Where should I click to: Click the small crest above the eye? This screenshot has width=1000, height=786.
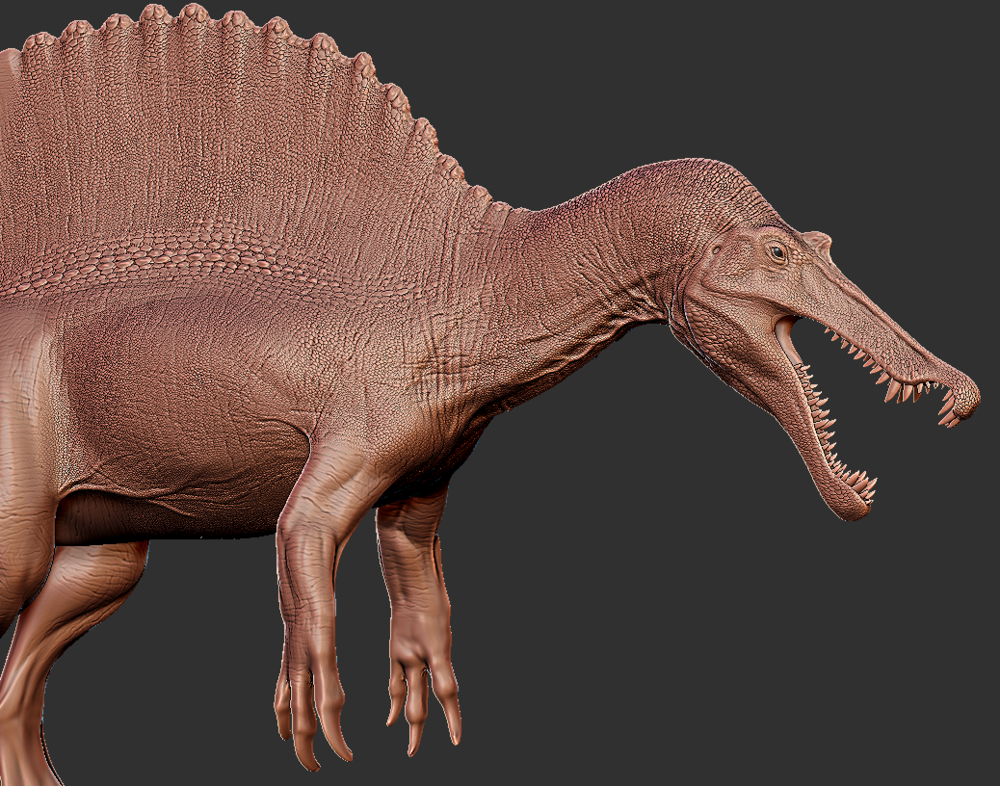pos(818,242)
